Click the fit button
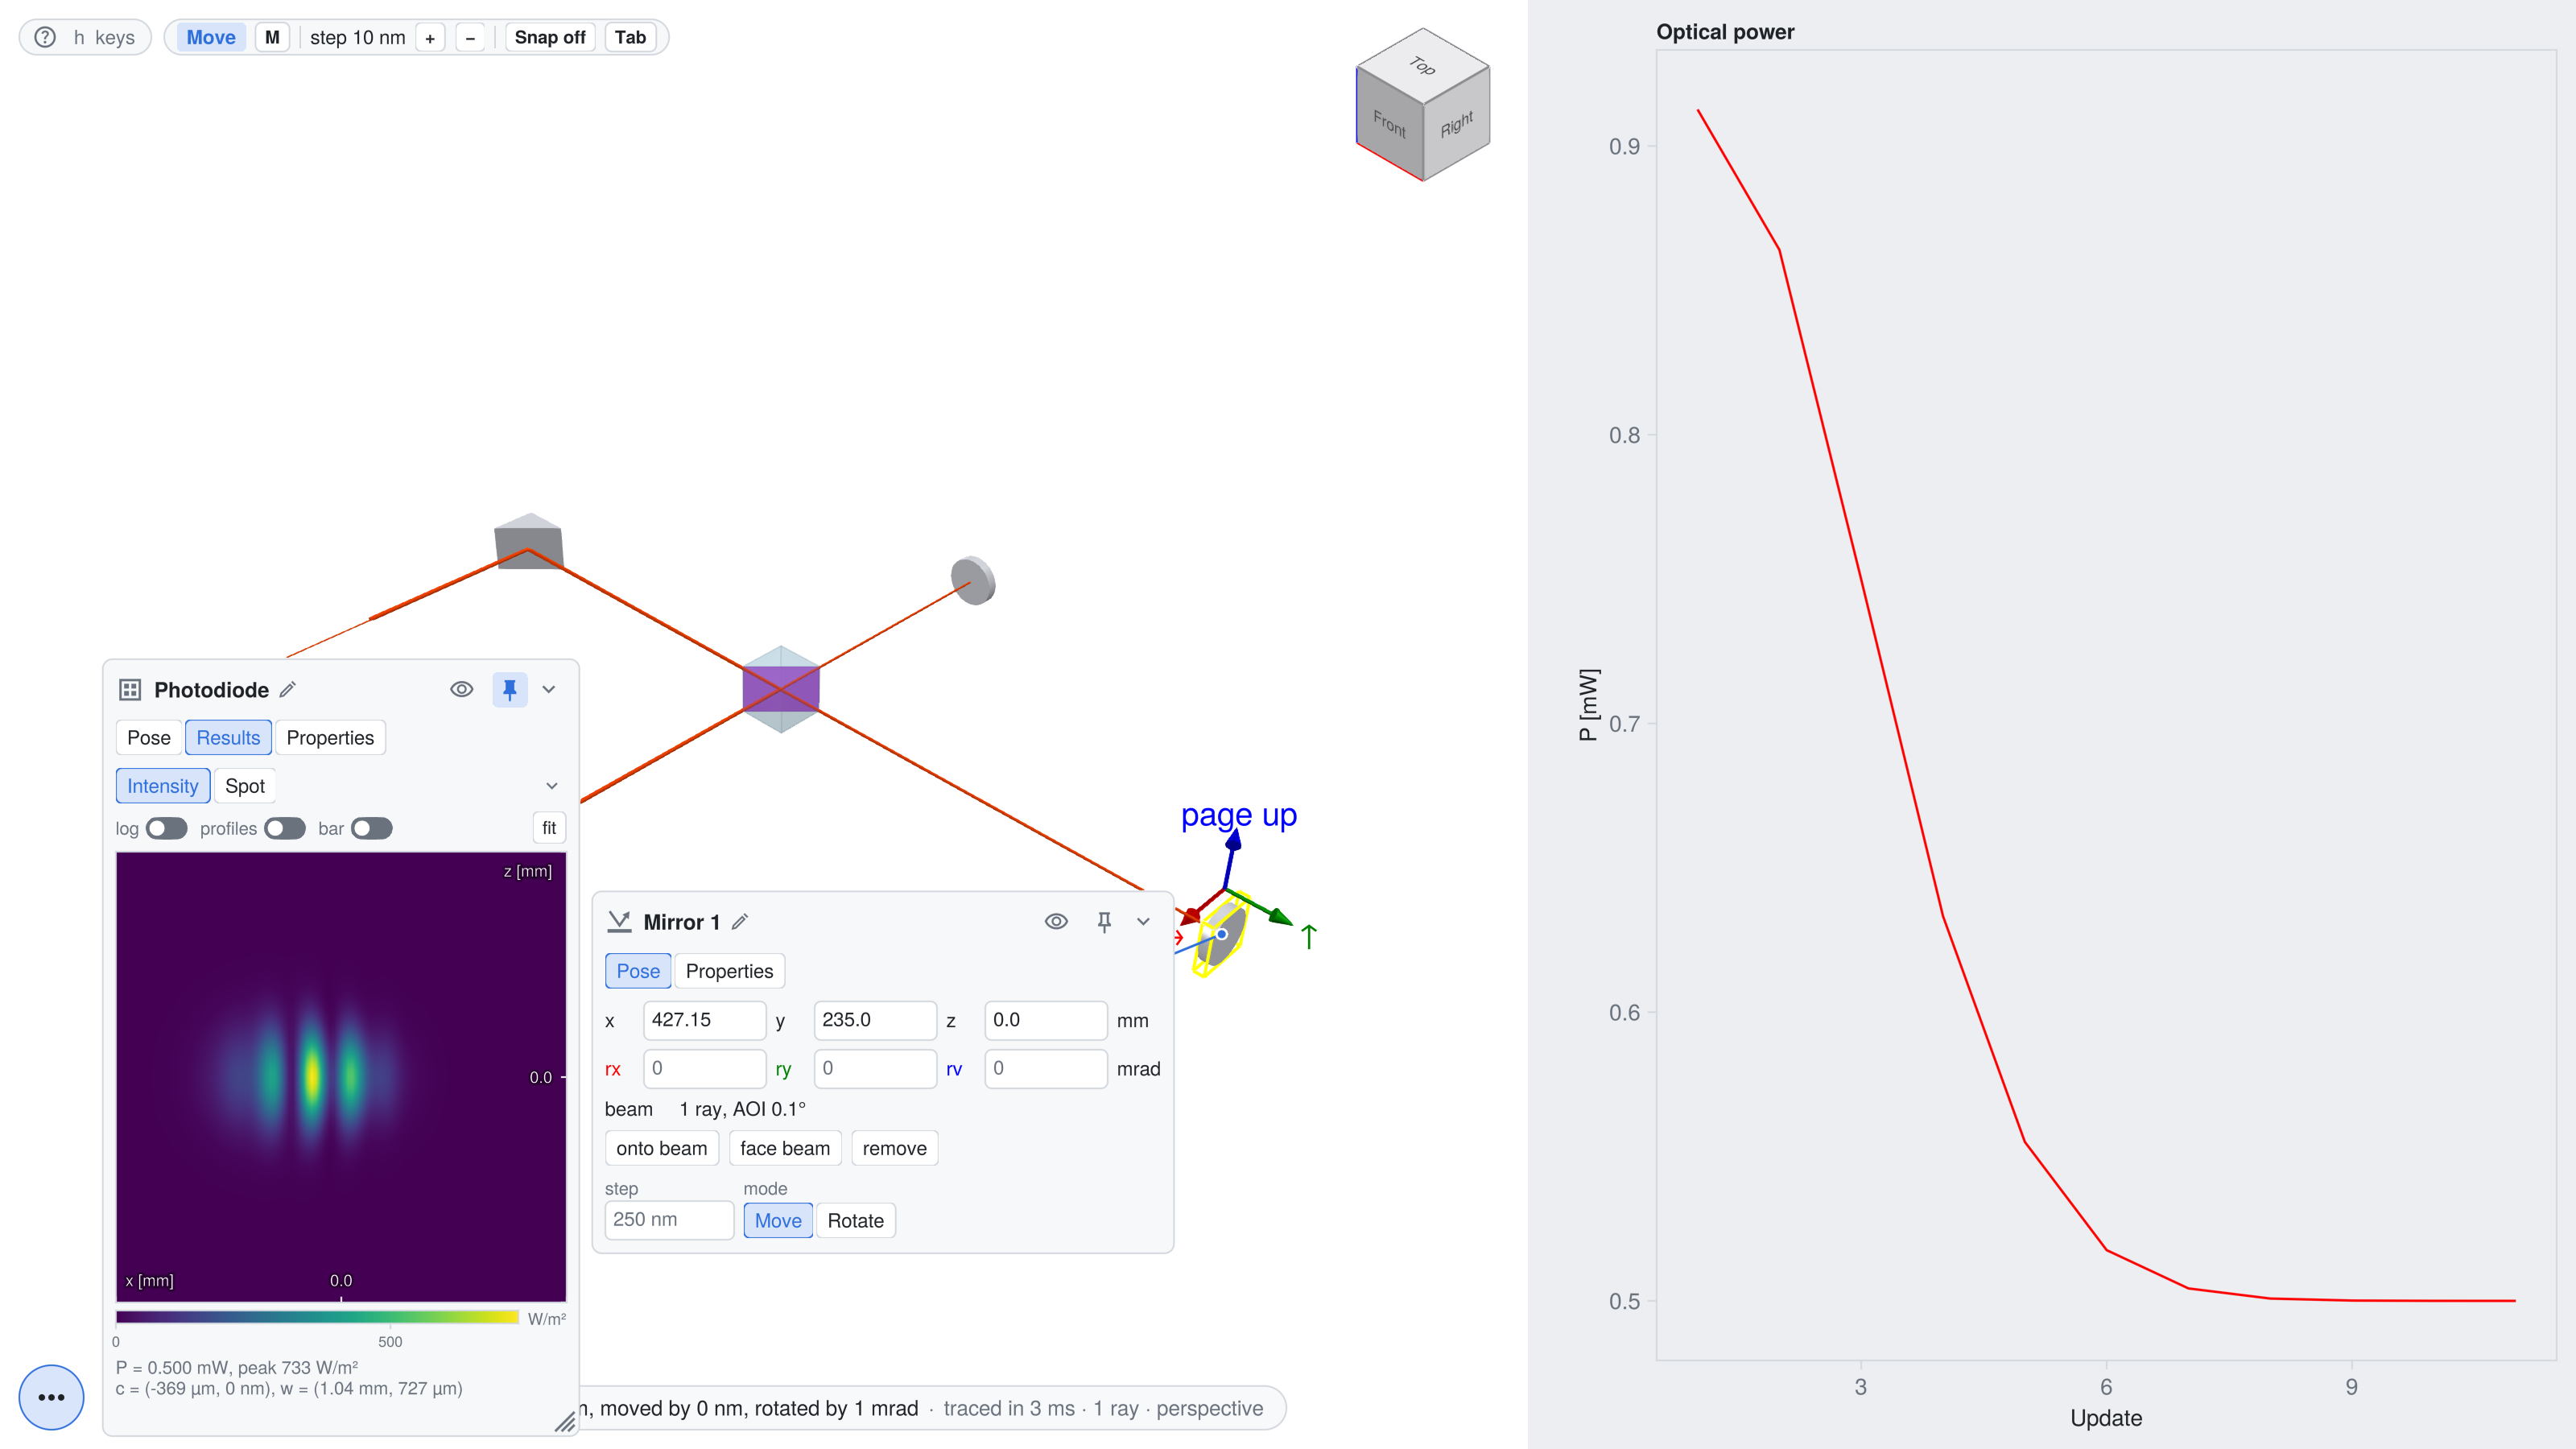 (549, 828)
